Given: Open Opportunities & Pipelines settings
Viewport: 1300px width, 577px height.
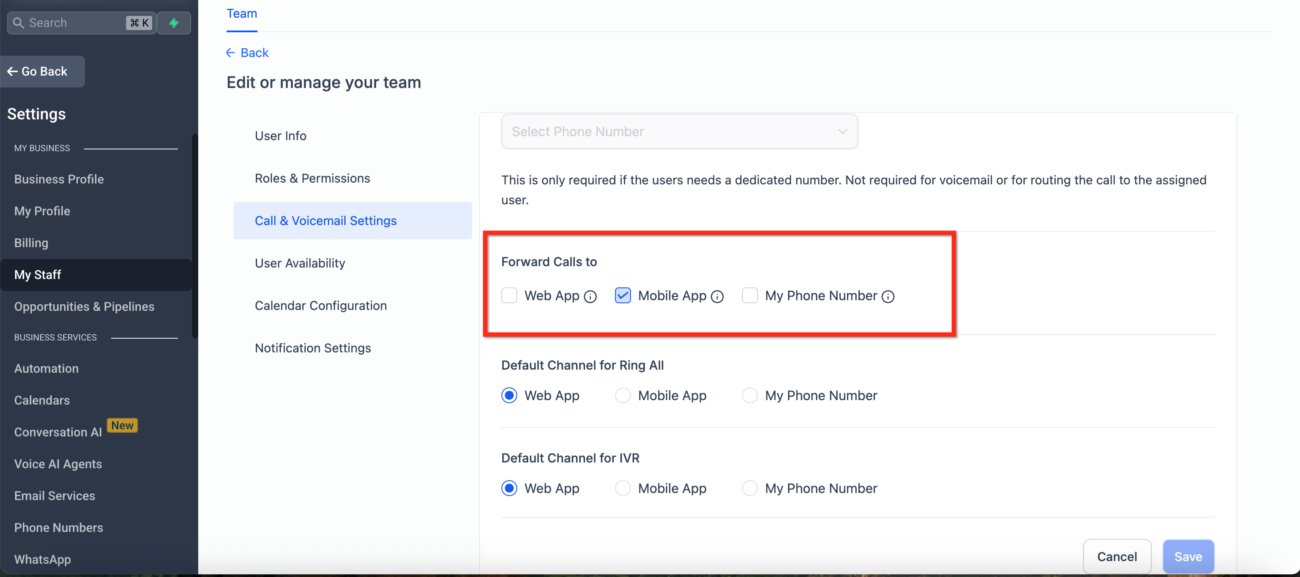Looking at the screenshot, I should point(84,307).
